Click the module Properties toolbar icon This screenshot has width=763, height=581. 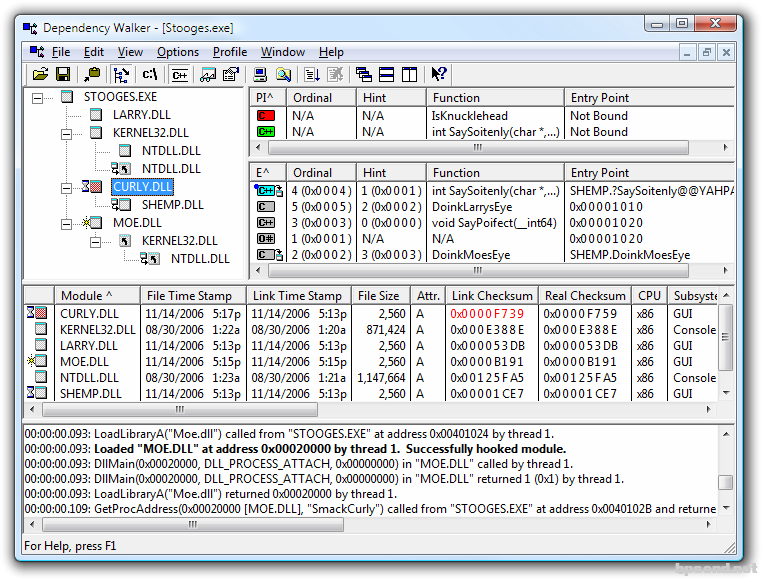pyautogui.click(x=231, y=74)
